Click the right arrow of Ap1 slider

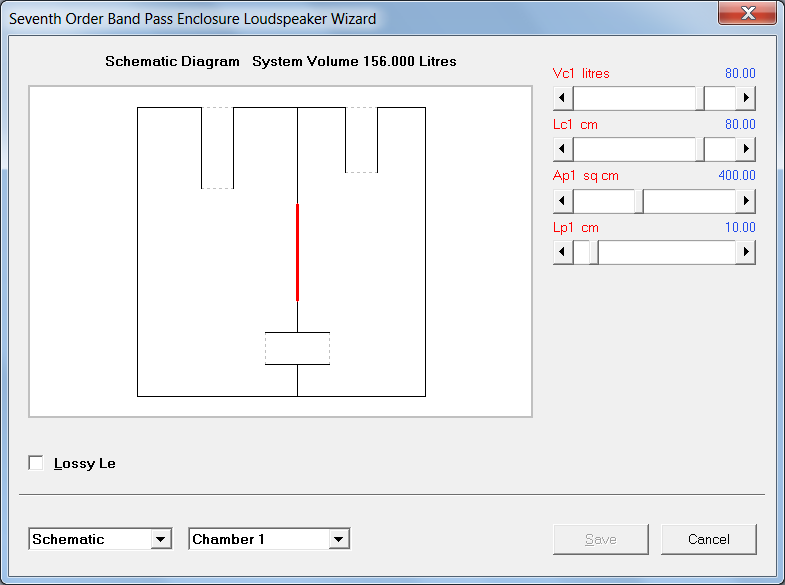click(x=745, y=201)
